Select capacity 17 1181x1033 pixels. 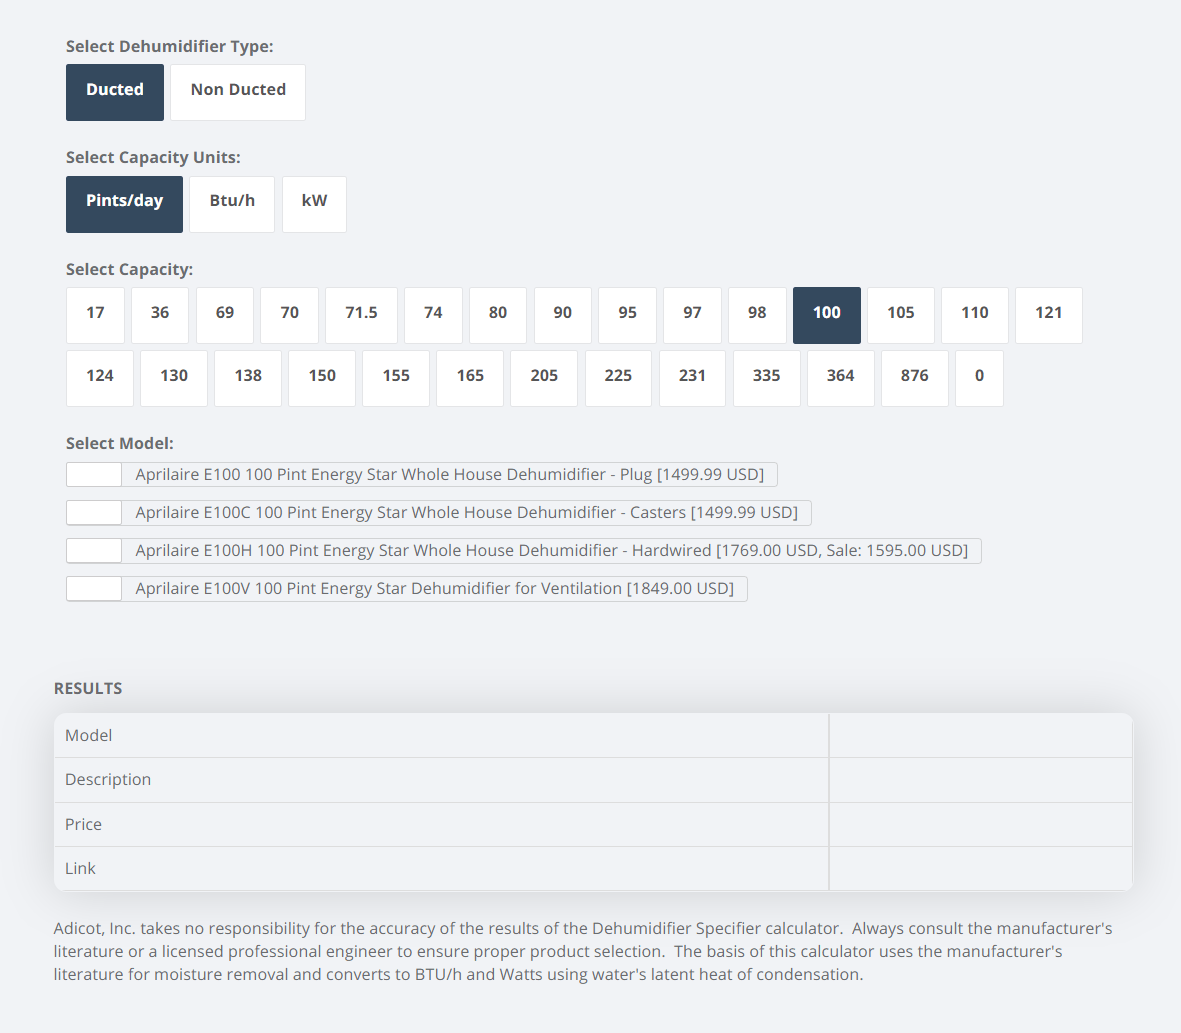pyautogui.click(x=95, y=315)
